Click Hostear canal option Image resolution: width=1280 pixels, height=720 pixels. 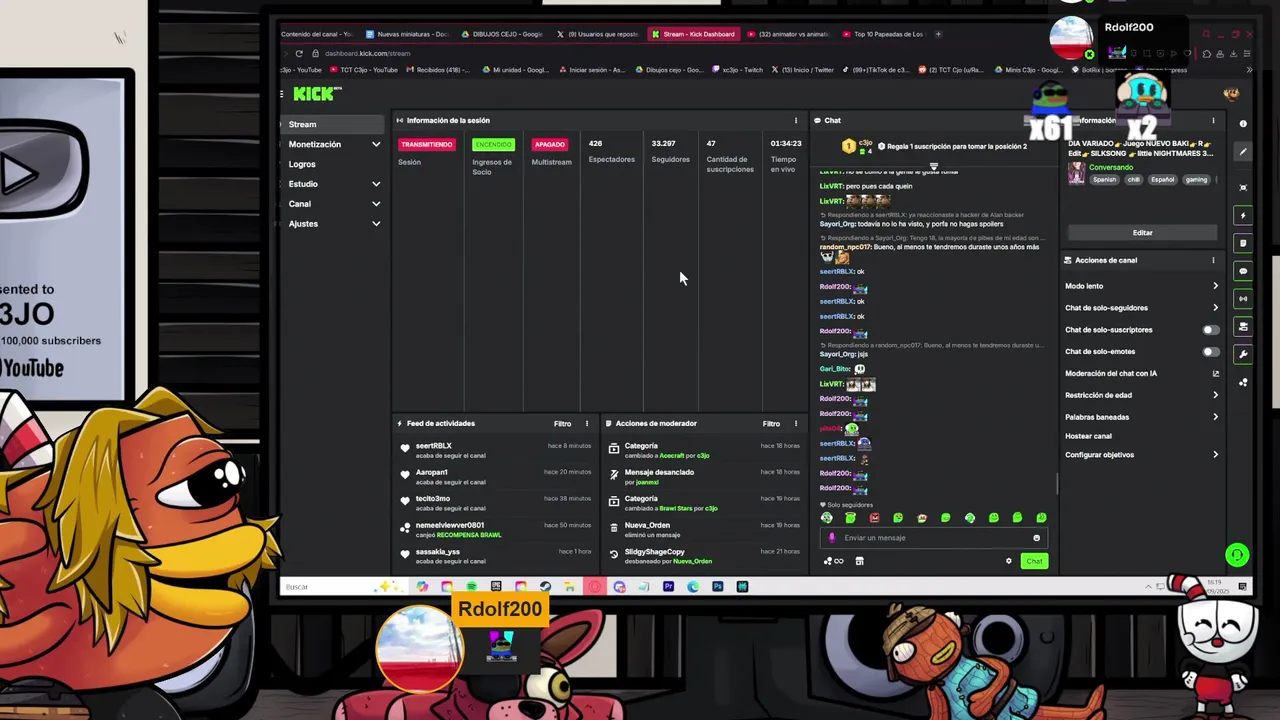tap(1088, 436)
